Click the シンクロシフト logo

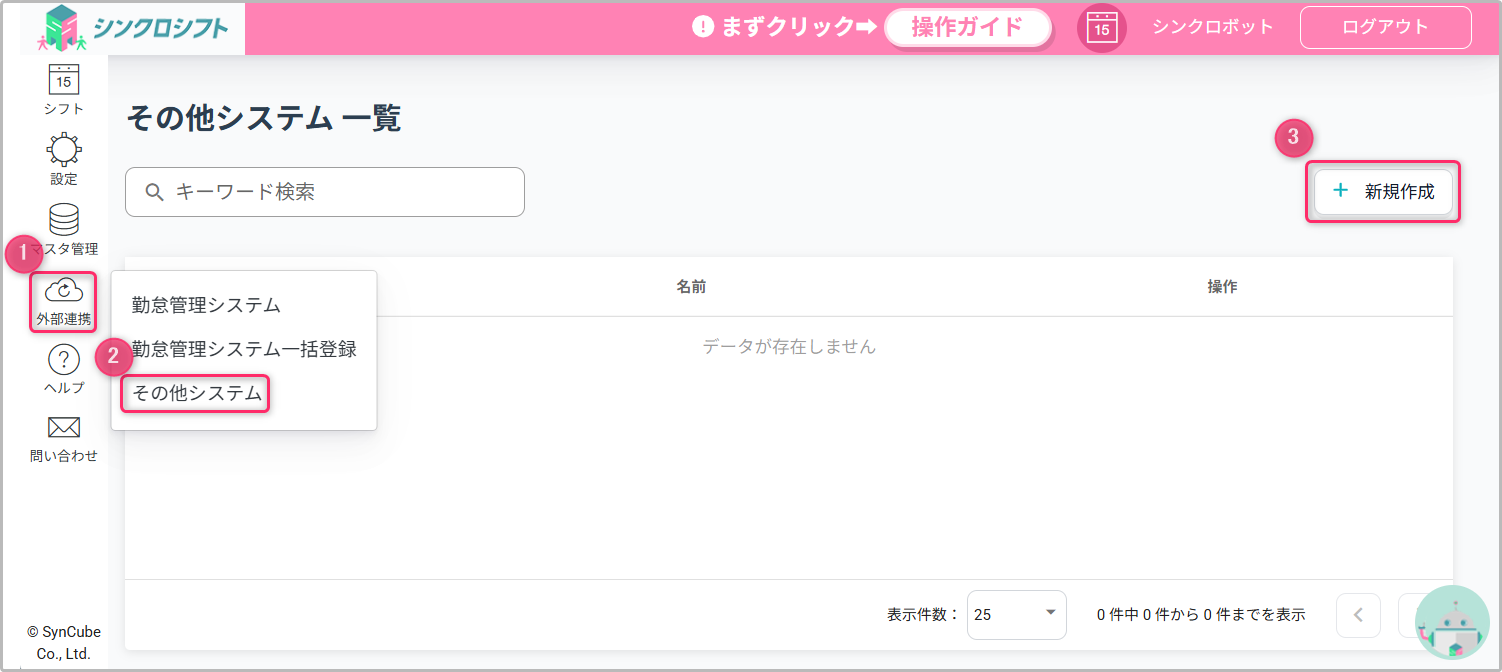click(134, 28)
